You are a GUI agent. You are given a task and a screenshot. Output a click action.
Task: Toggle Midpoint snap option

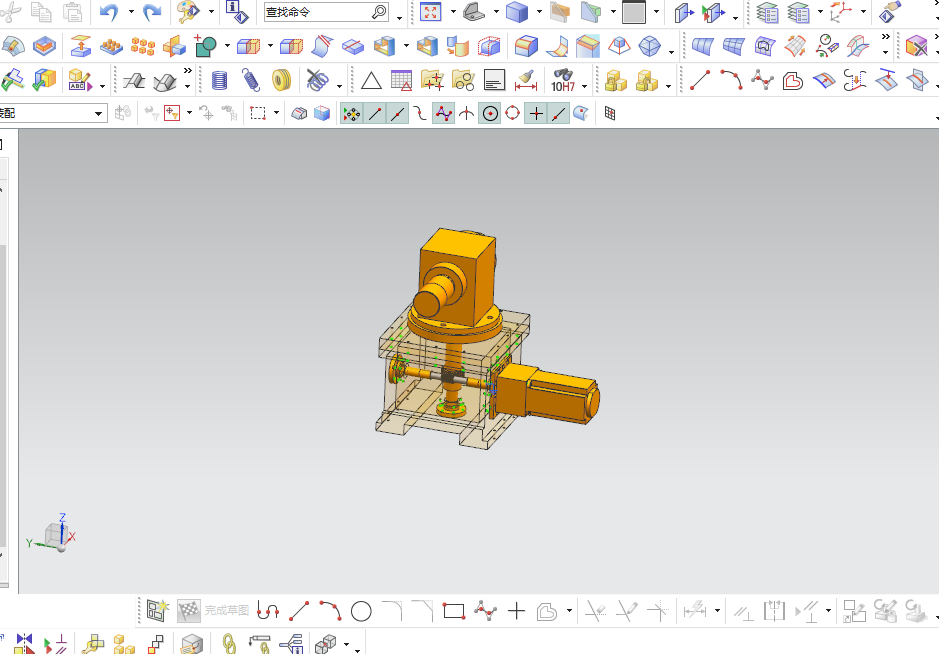(x=398, y=113)
